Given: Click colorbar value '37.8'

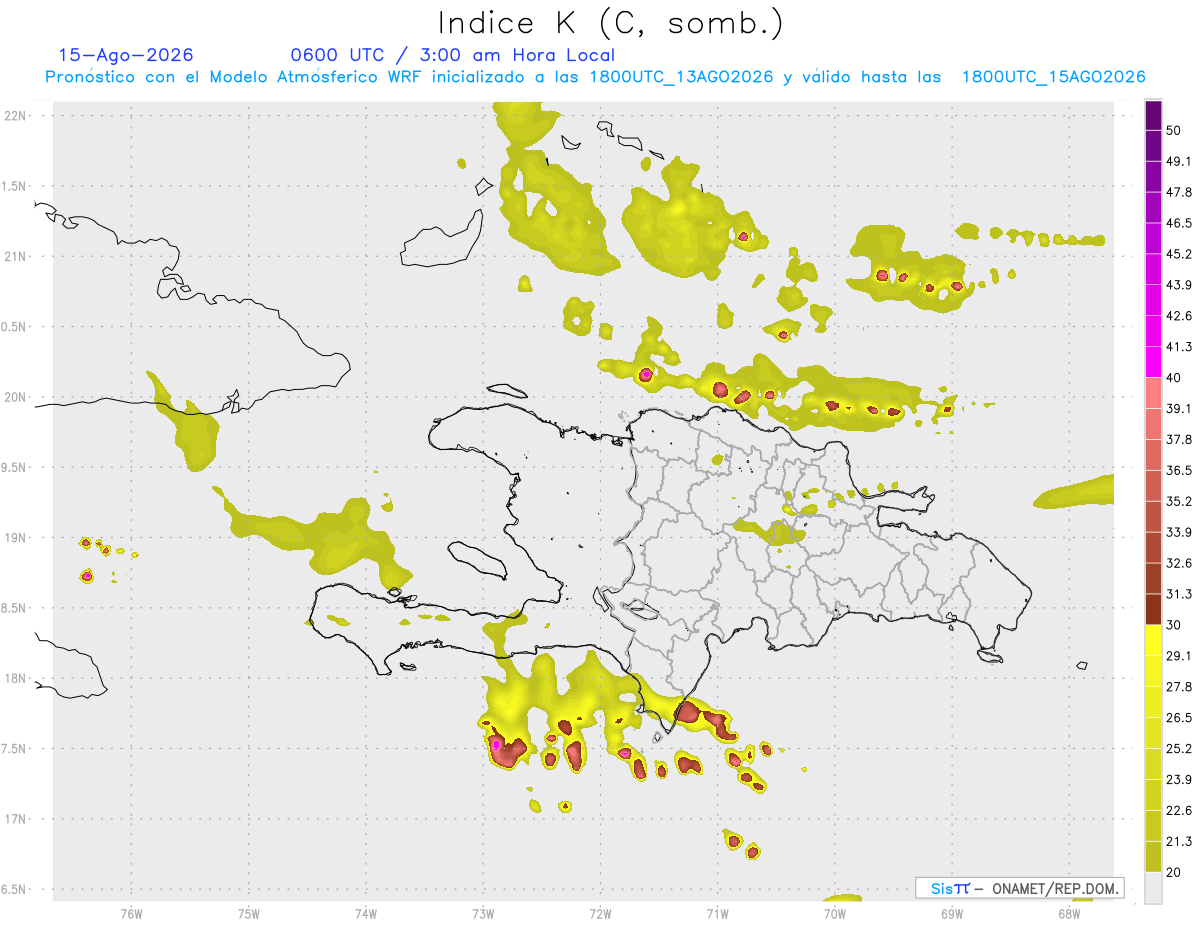Looking at the screenshot, I should click(1179, 439).
